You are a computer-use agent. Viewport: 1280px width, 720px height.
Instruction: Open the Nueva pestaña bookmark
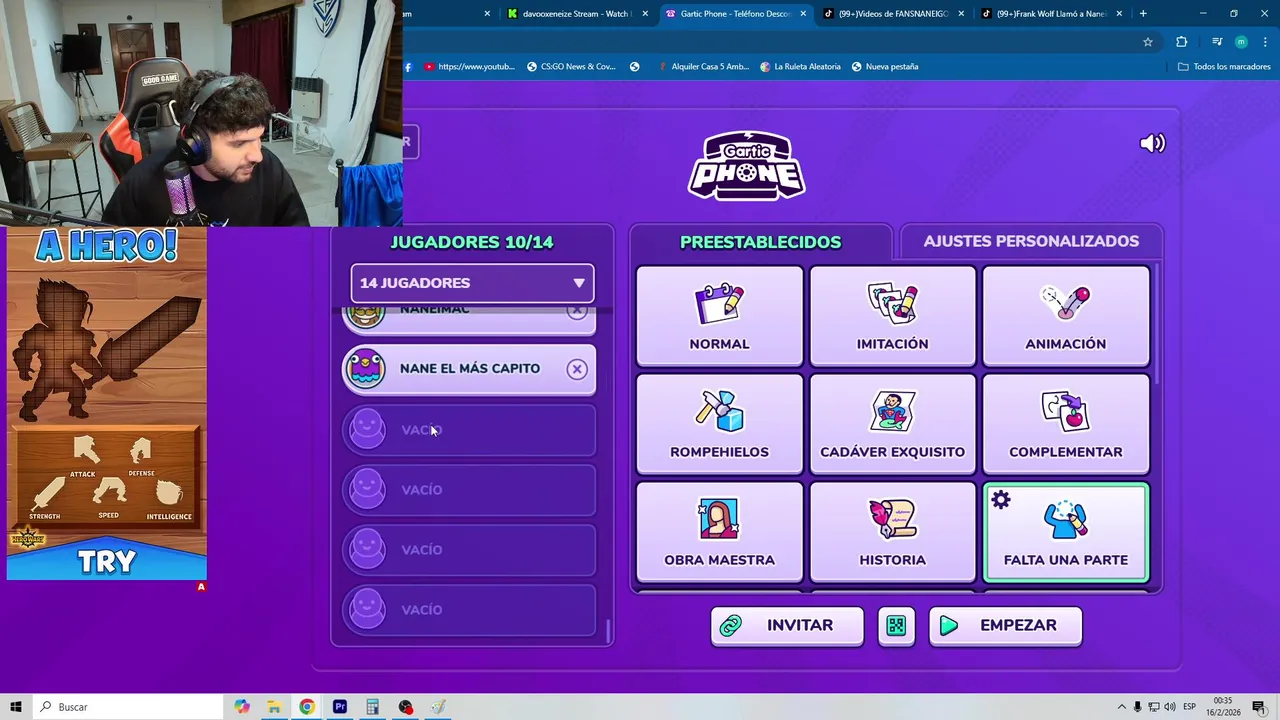point(885,67)
